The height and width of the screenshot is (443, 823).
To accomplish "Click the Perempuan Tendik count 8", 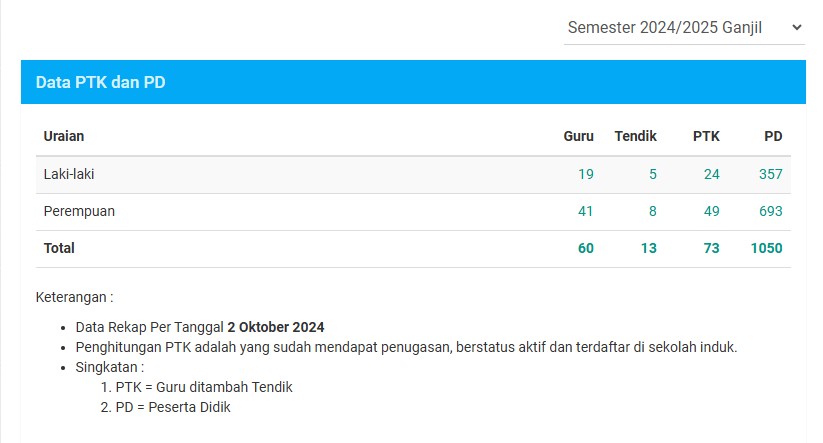I will coord(653,211).
